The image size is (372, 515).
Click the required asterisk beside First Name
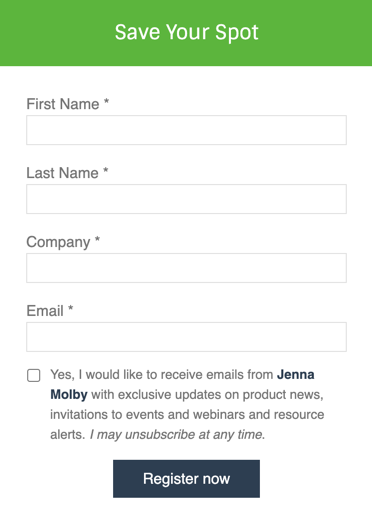click(x=106, y=101)
